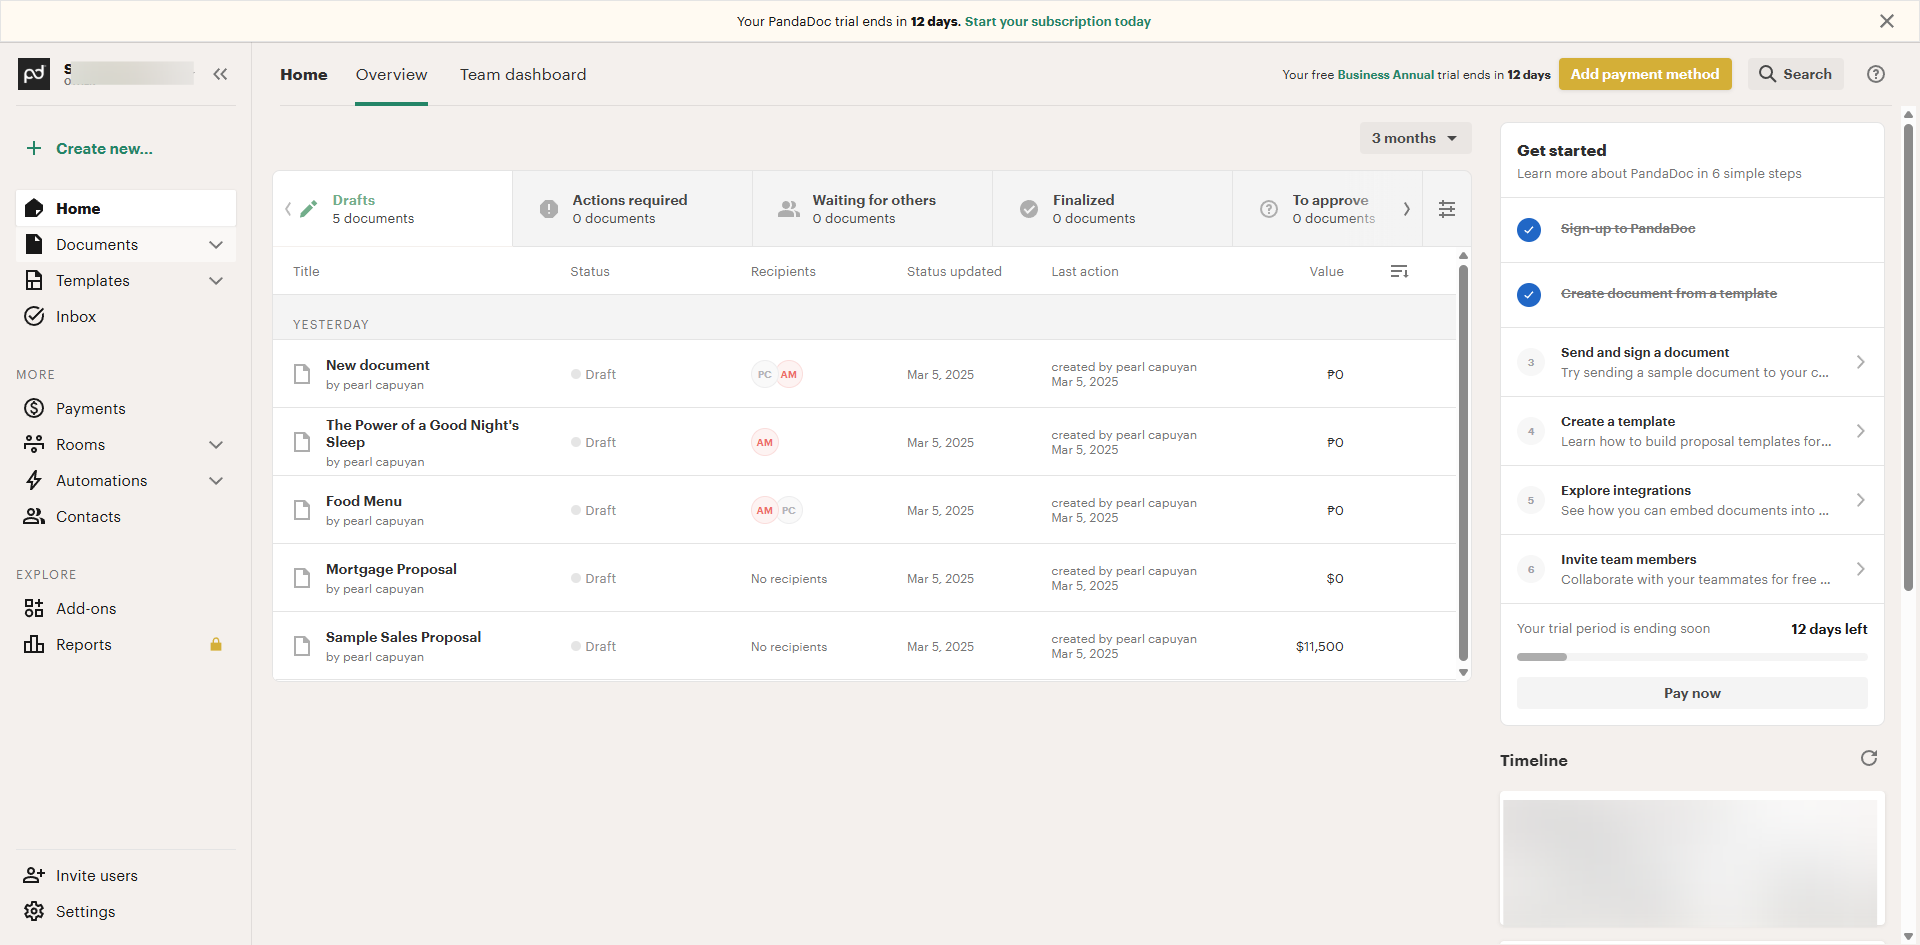Toggle the Create document from template checkmark

(1529, 295)
